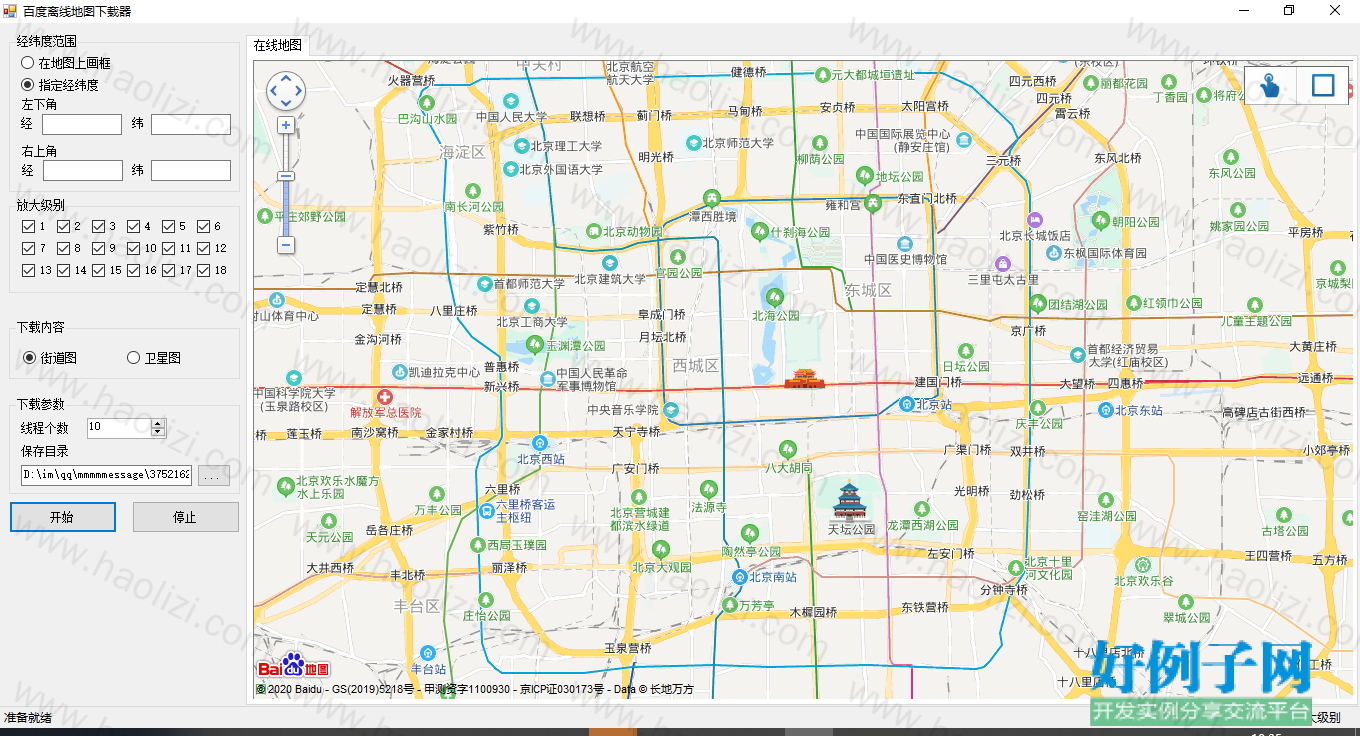
Task: Disable zoom level 15 checkbox
Action: [x=98, y=270]
